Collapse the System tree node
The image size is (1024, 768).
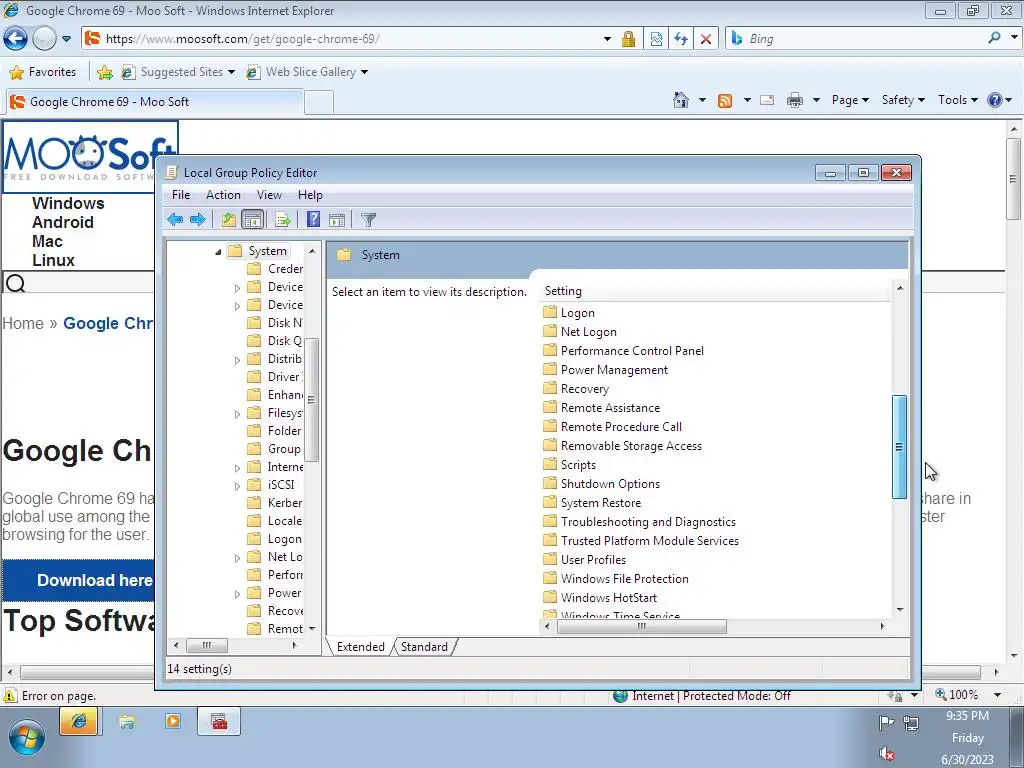pyautogui.click(x=218, y=252)
